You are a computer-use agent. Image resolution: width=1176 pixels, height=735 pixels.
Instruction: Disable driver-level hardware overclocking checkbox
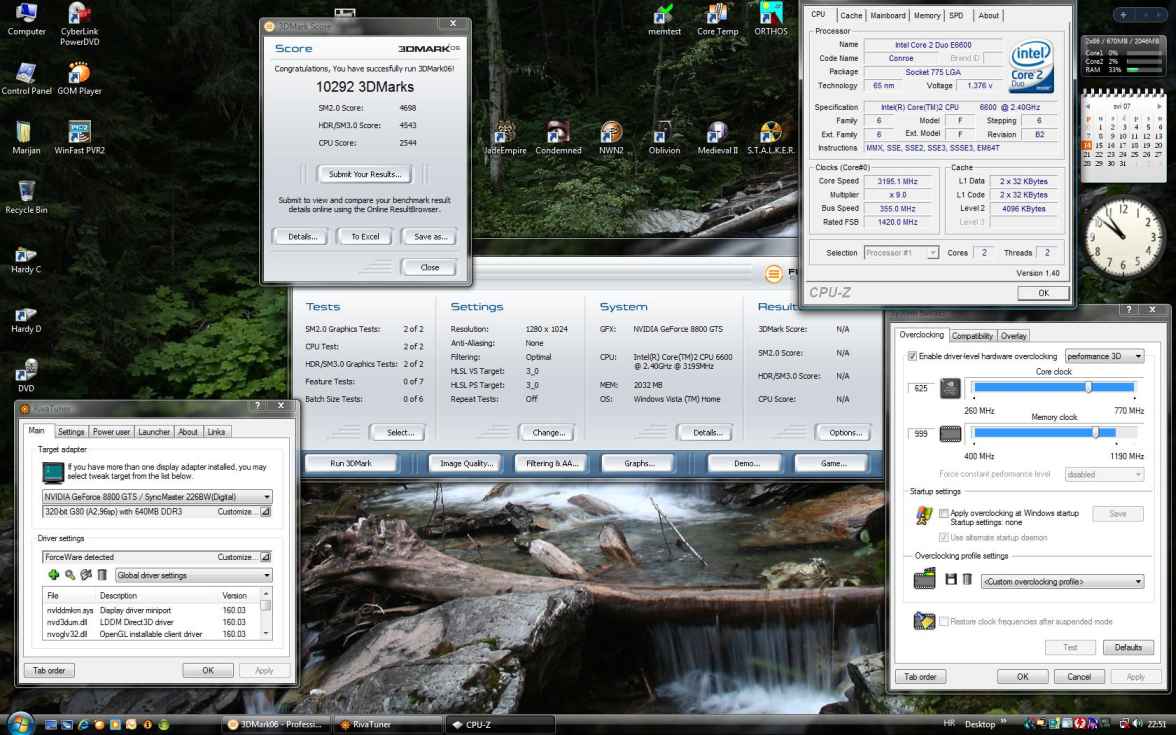click(x=911, y=356)
